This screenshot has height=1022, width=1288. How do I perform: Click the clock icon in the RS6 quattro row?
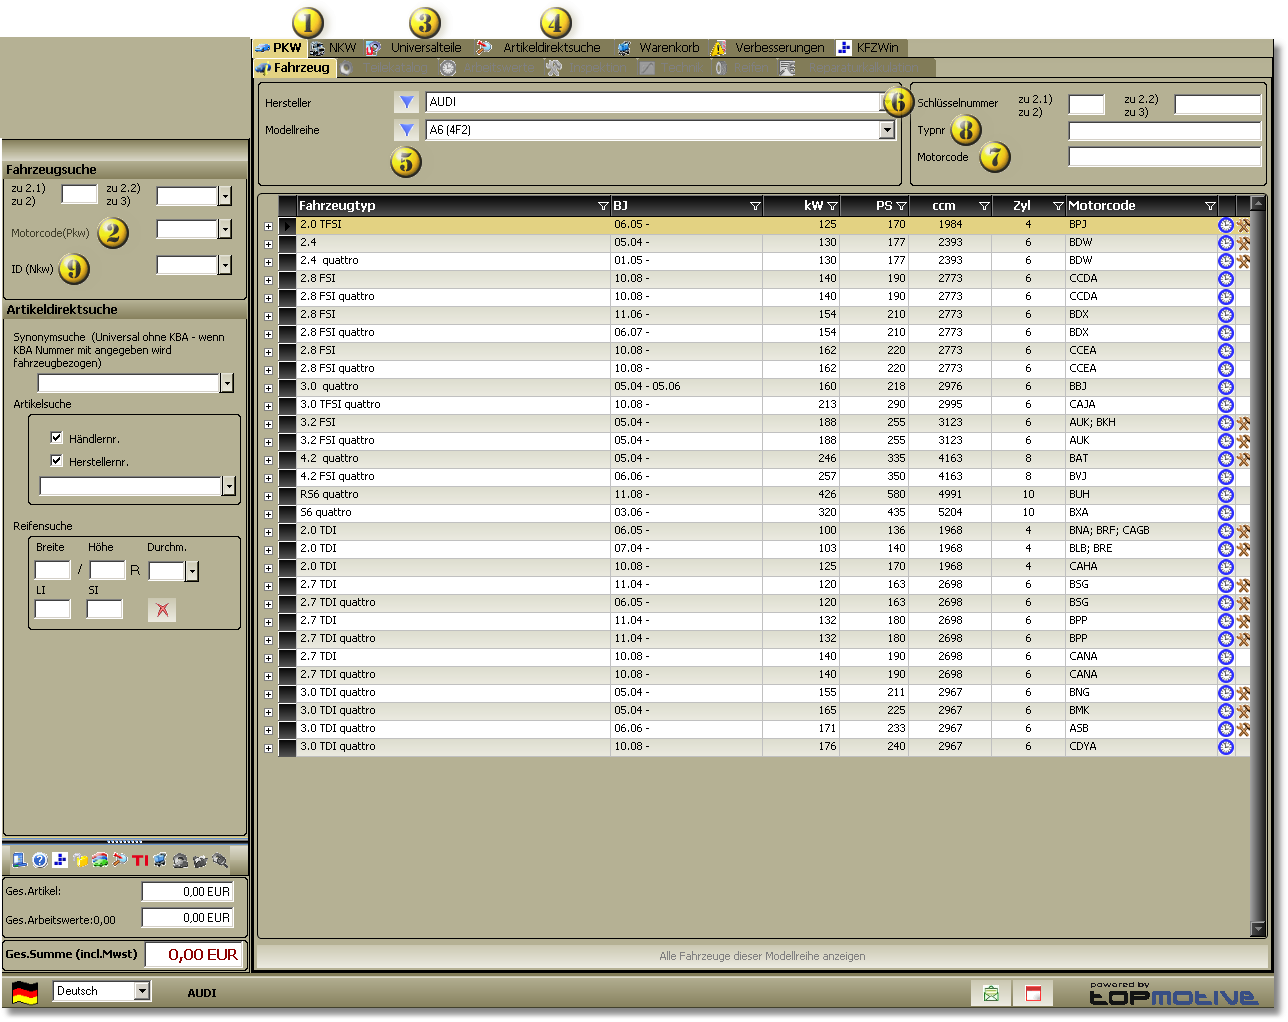click(x=1226, y=495)
